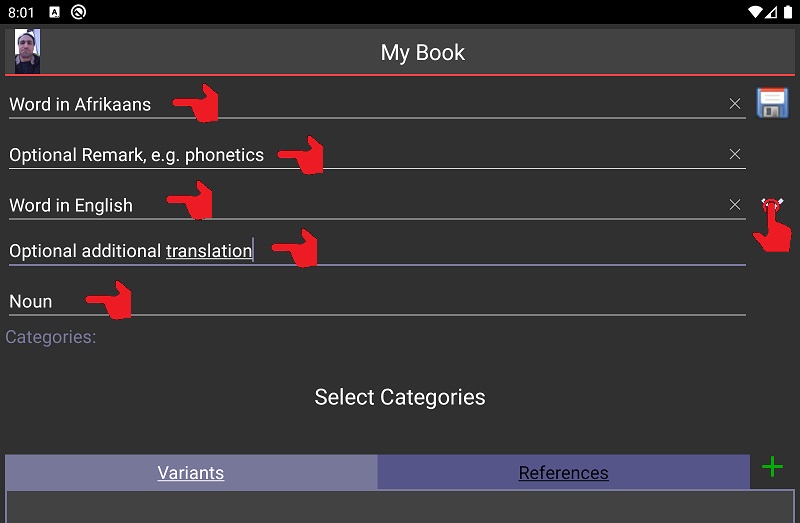
Task: Open the Variants tab
Action: pyautogui.click(x=191, y=472)
